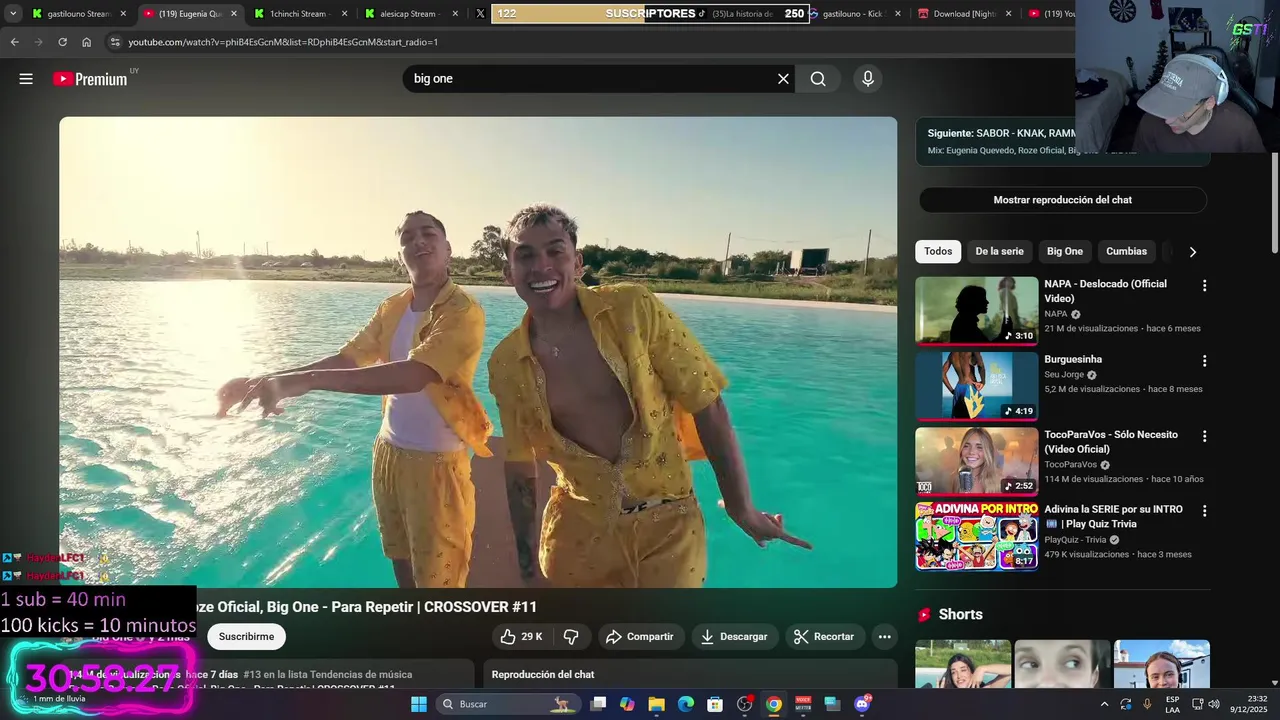Expand the 'Siguiente: SABOR - KNAK' playlist panel
Image resolution: width=1280 pixels, height=720 pixels.
[x=1000, y=141]
